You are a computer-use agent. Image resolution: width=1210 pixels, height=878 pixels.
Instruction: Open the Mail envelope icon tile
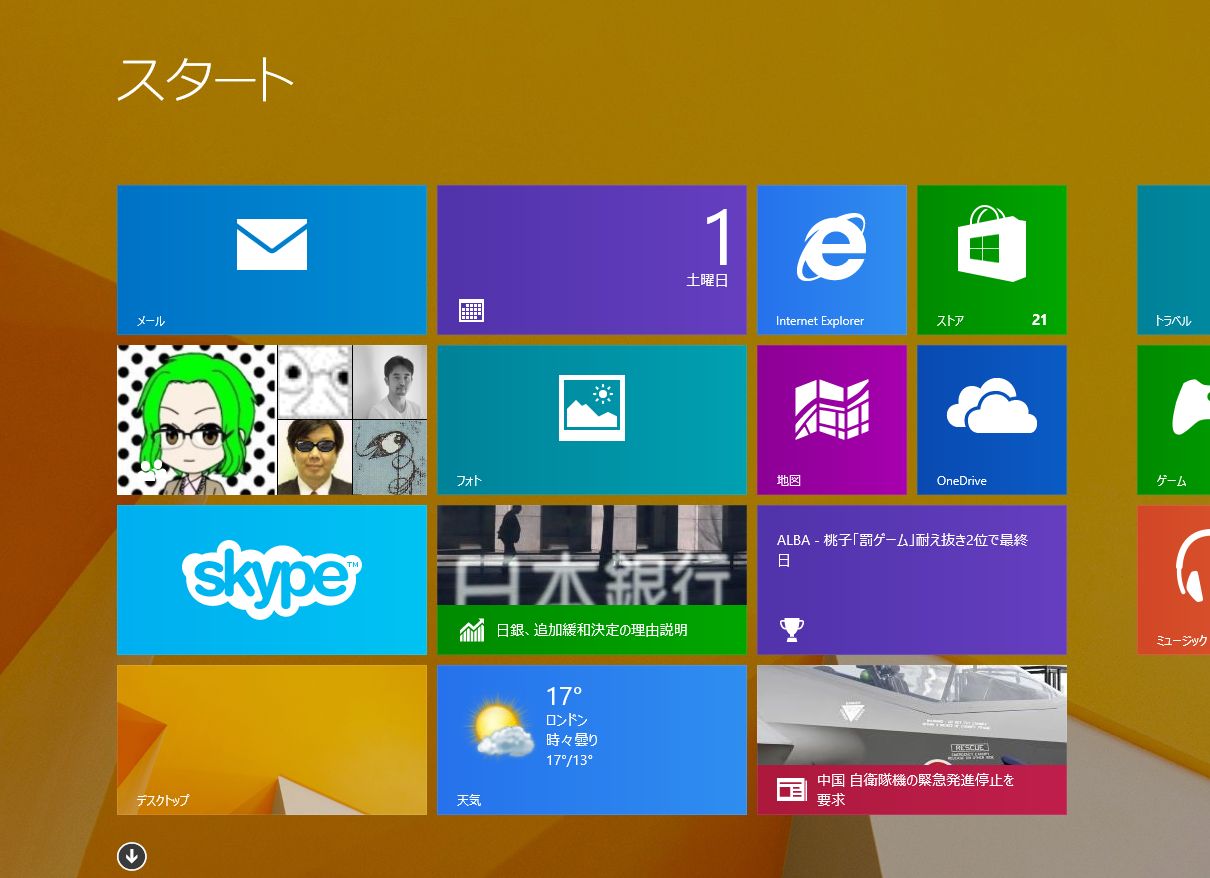[272, 244]
